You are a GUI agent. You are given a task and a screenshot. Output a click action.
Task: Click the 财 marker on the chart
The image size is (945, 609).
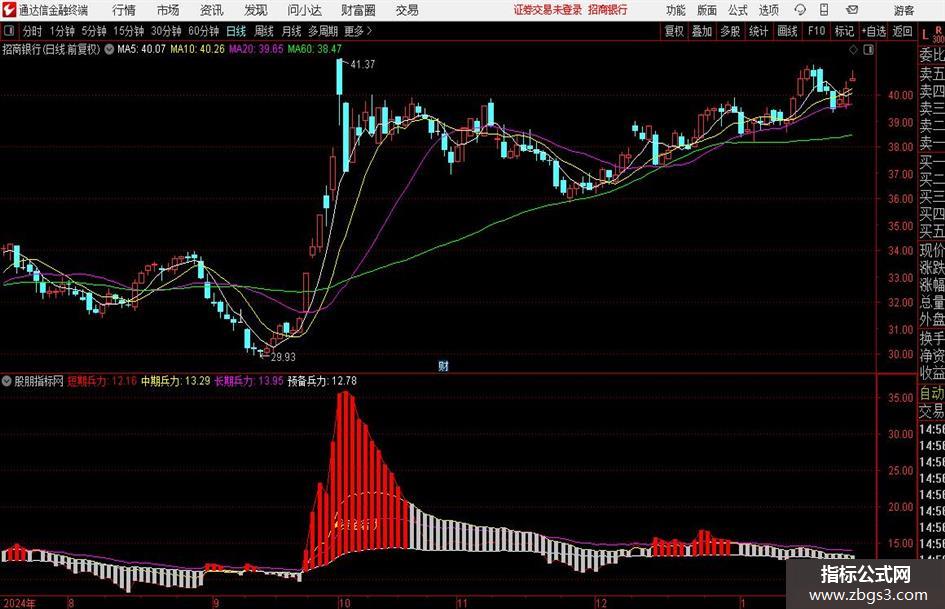[x=443, y=365]
